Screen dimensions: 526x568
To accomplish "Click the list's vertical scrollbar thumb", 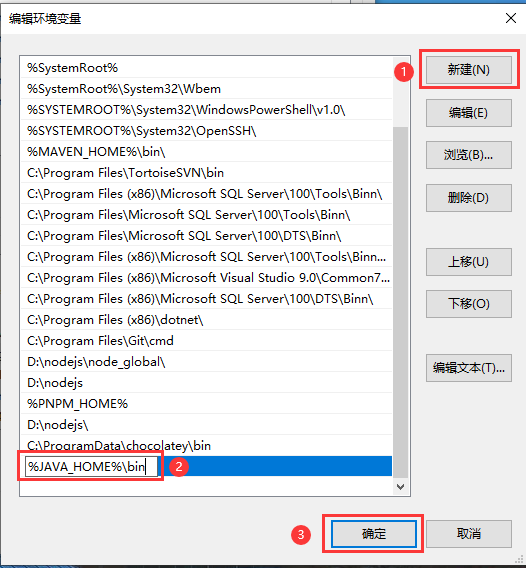I will (x=400, y=302).
